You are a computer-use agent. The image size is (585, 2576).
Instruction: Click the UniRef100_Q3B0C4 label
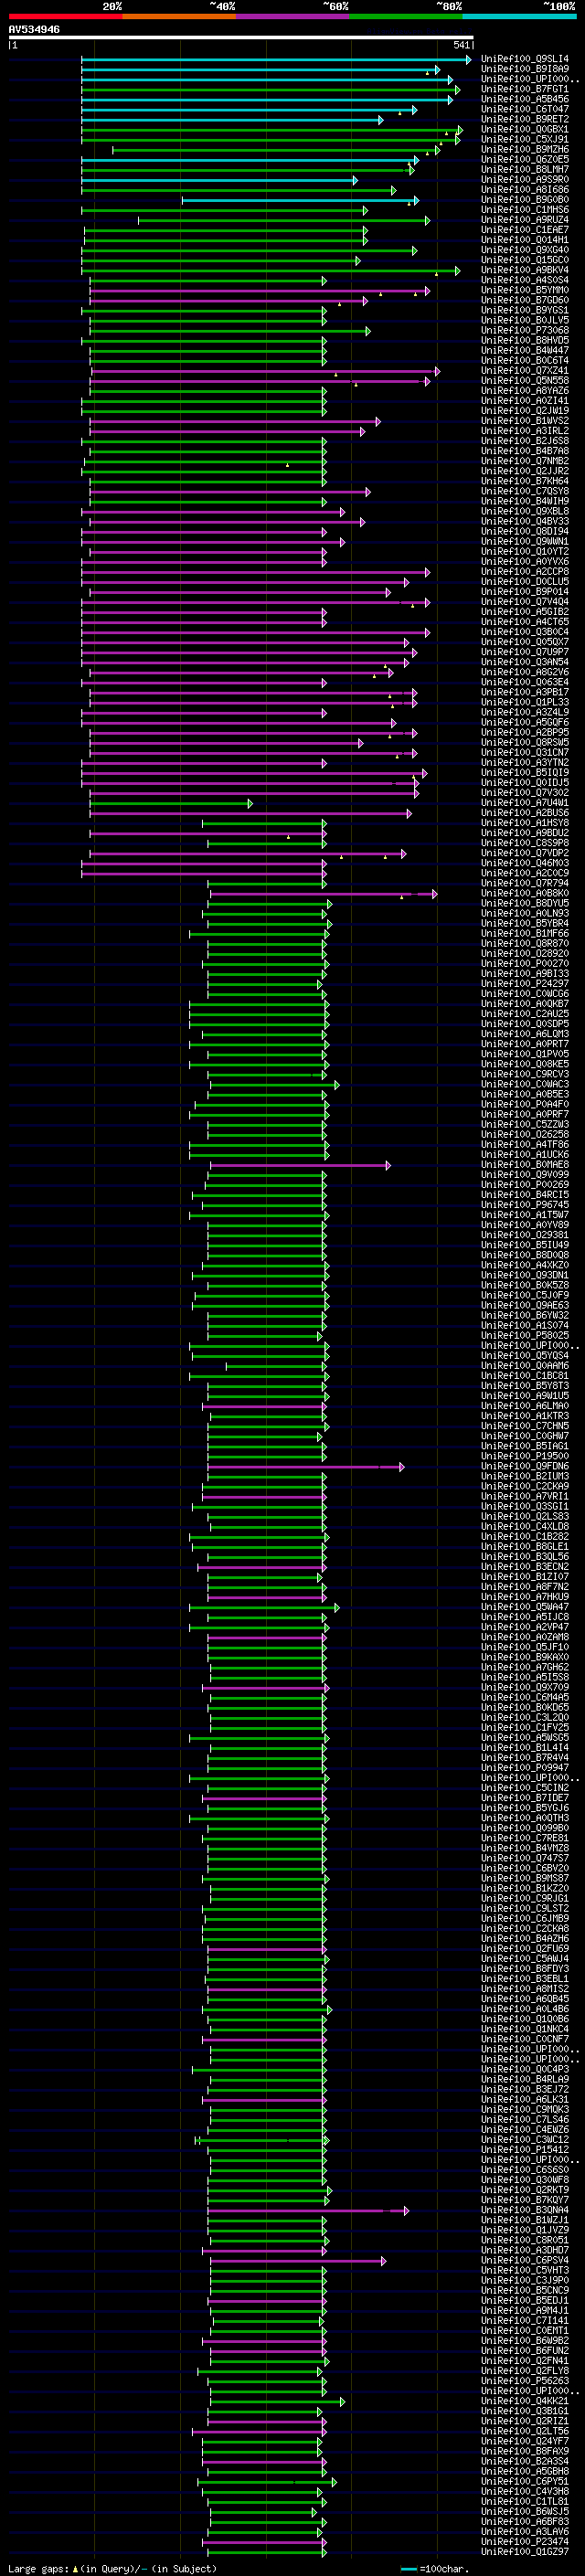coord(525,632)
